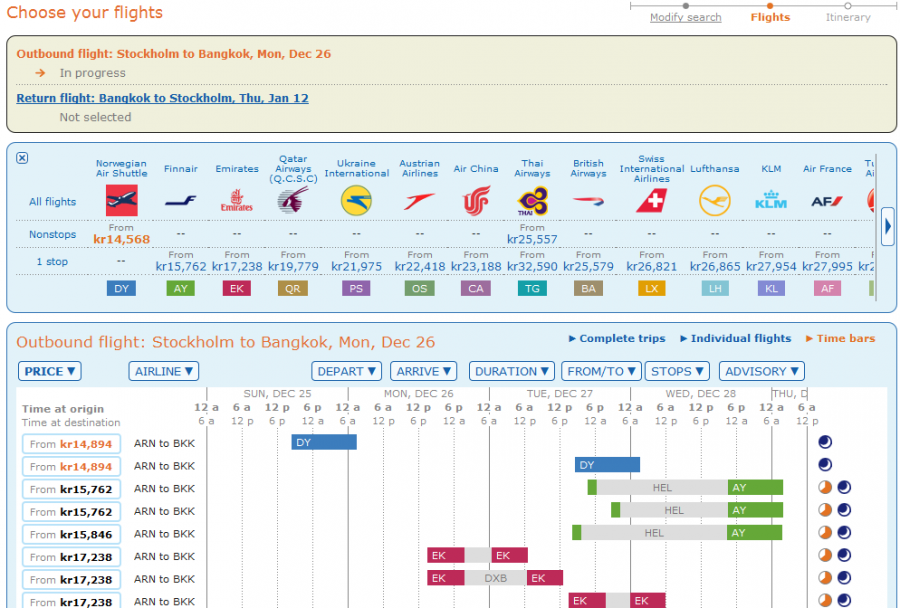Open the STOPS filter dropdown
The height and width of the screenshot is (608, 900).
(676, 371)
